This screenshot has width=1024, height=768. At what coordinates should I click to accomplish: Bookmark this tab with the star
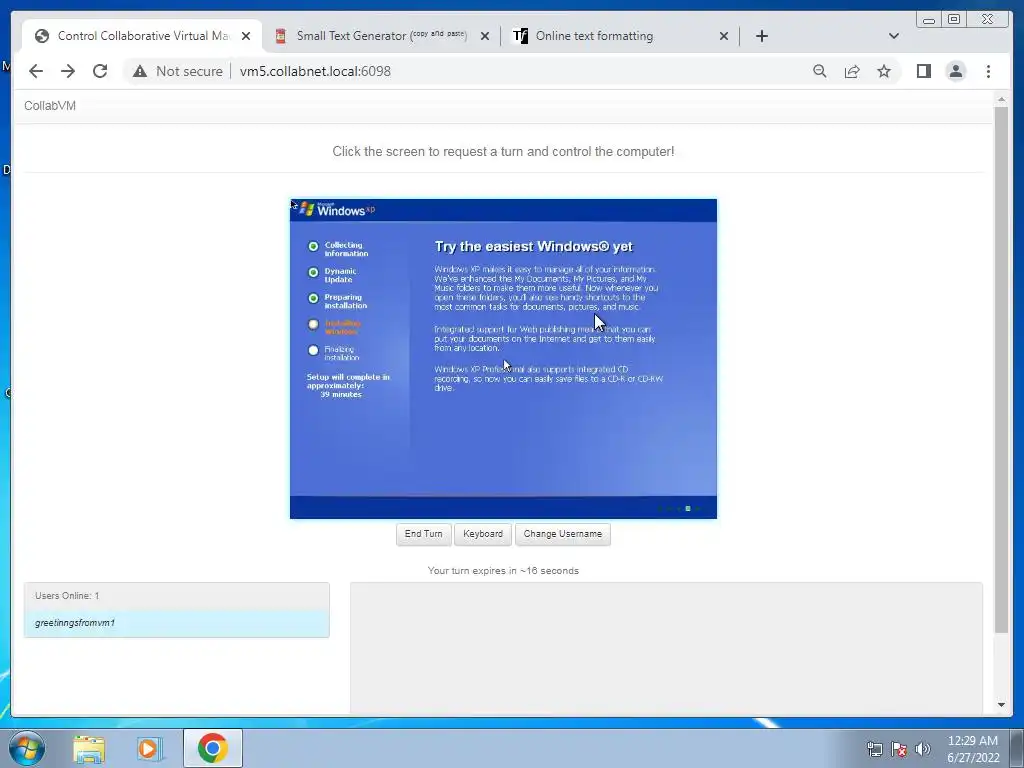tap(884, 71)
